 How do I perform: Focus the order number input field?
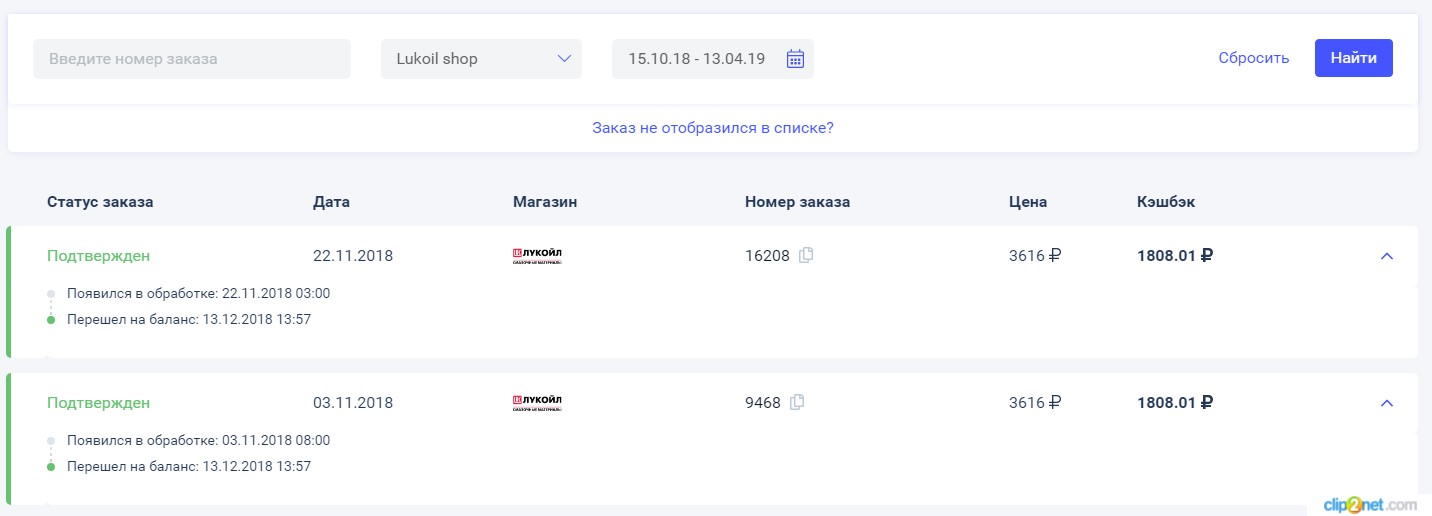pos(192,59)
